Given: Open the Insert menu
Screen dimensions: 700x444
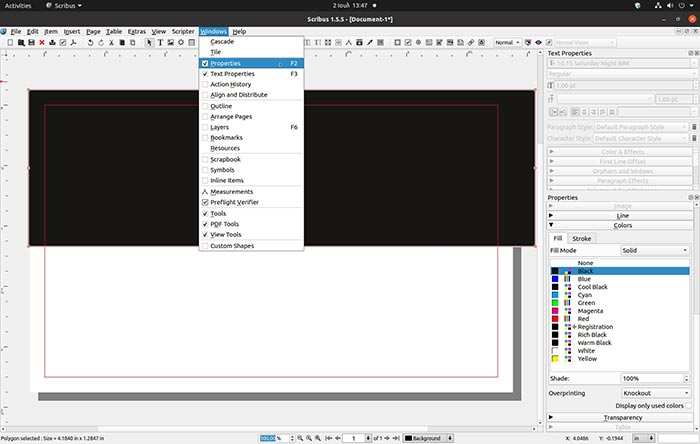Looking at the screenshot, I should pos(71,31).
